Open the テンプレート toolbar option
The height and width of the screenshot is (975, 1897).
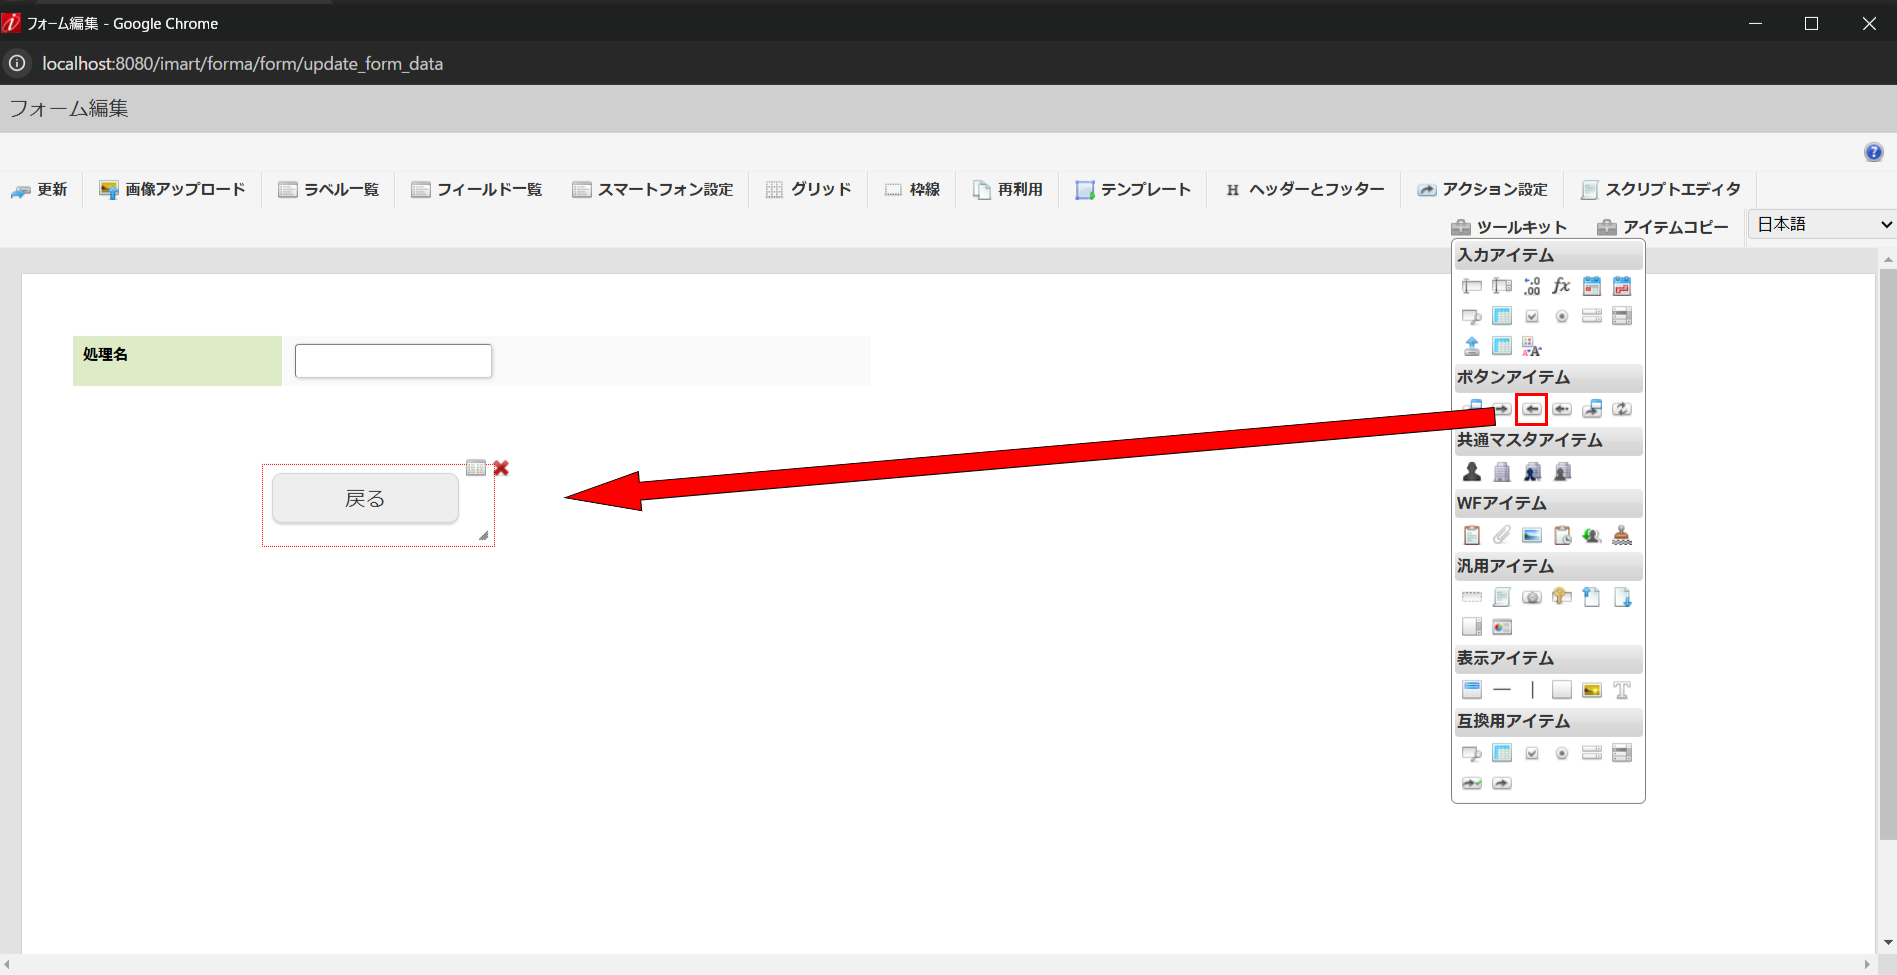click(x=1134, y=190)
